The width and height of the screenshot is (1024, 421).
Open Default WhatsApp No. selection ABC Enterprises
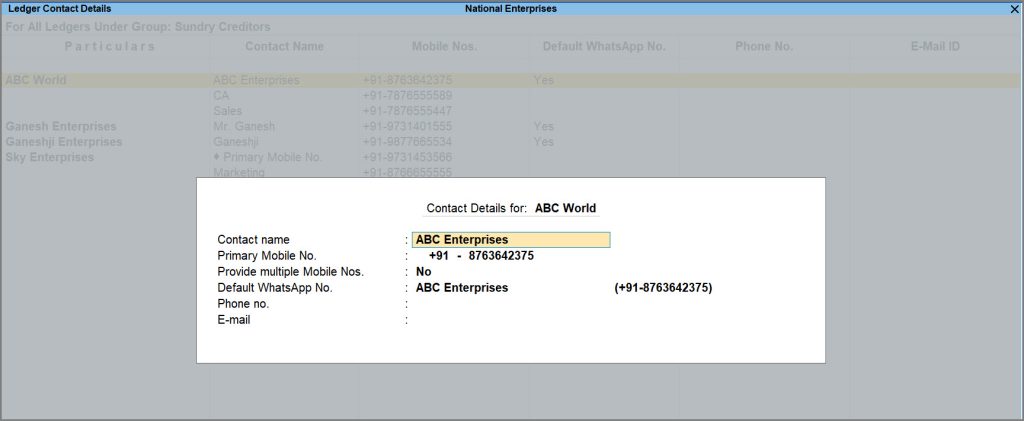click(x=462, y=288)
